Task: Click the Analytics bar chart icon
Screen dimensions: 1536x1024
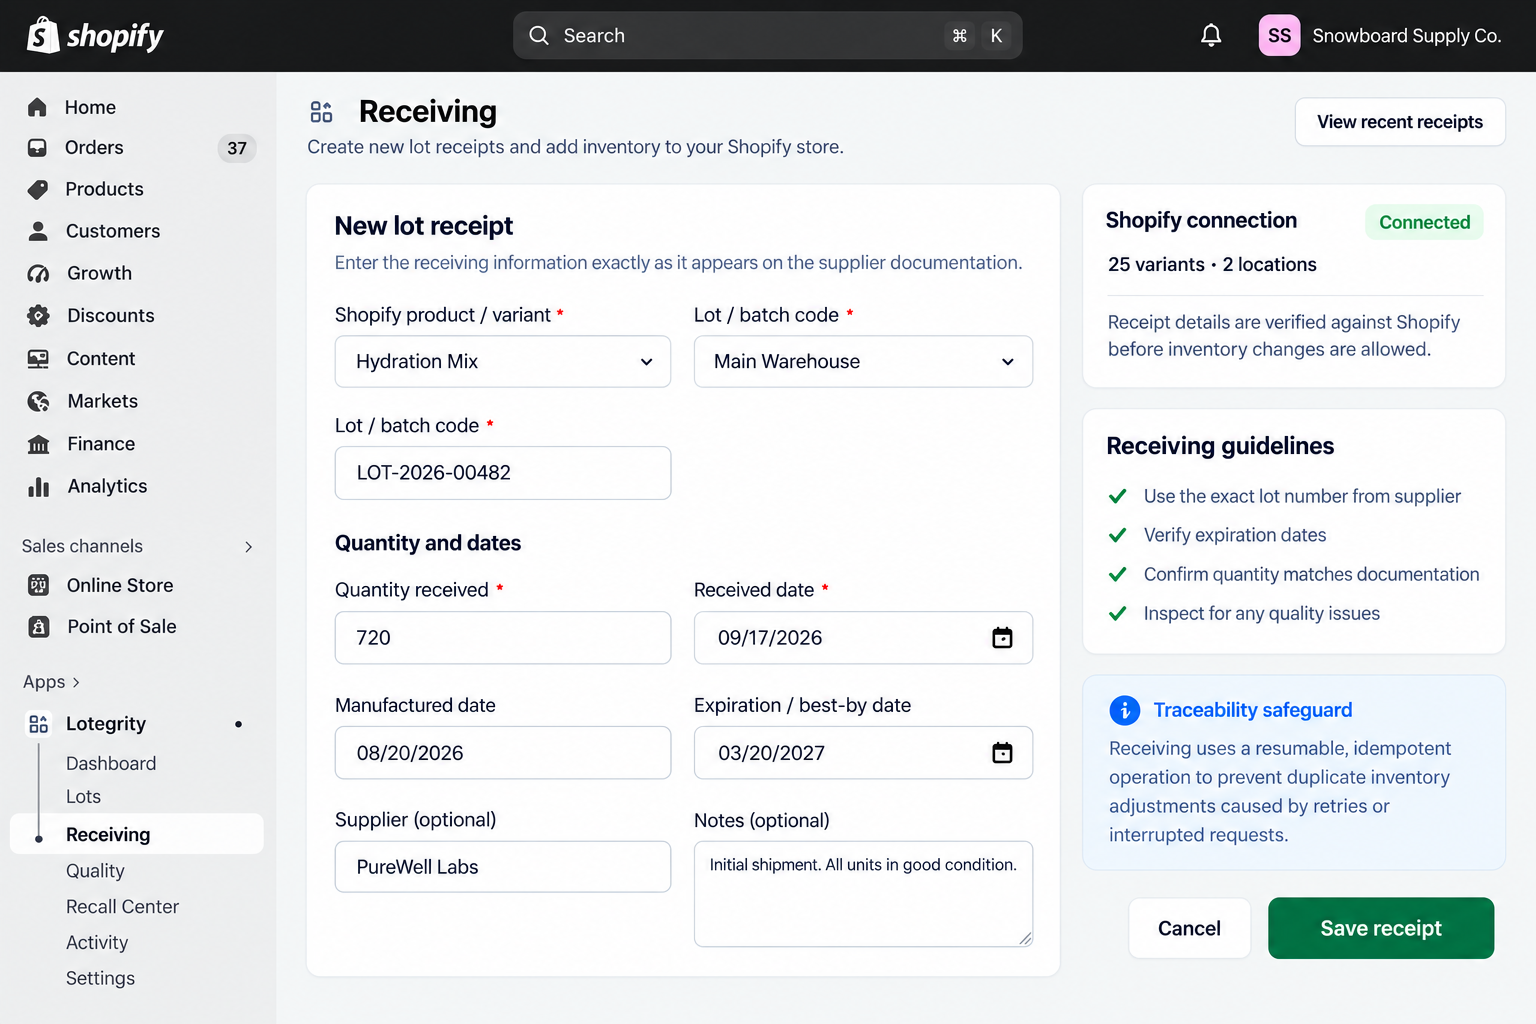Action: pos(38,487)
